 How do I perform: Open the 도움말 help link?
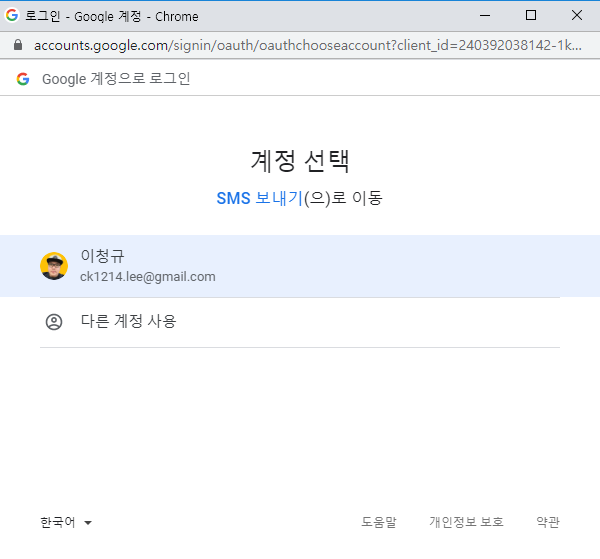(379, 522)
